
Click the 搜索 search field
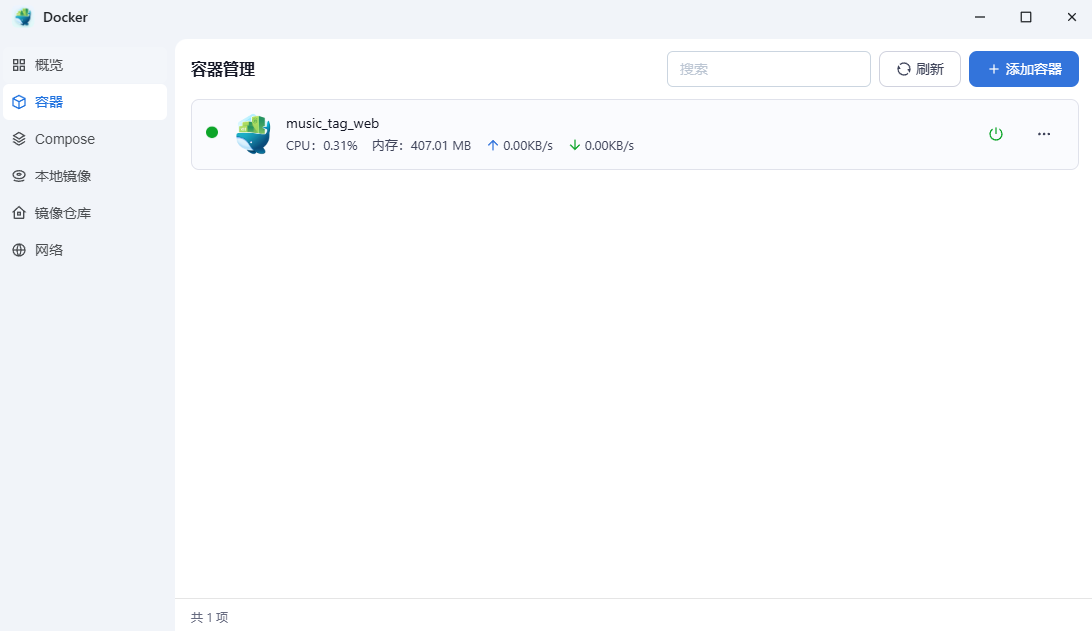768,69
